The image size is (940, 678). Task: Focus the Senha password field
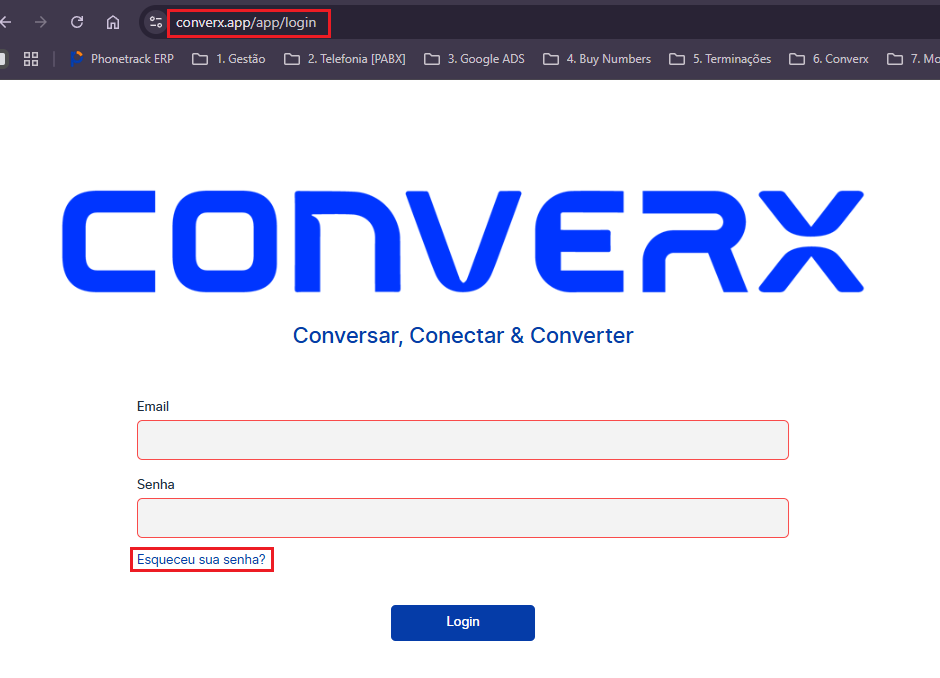coord(462,518)
